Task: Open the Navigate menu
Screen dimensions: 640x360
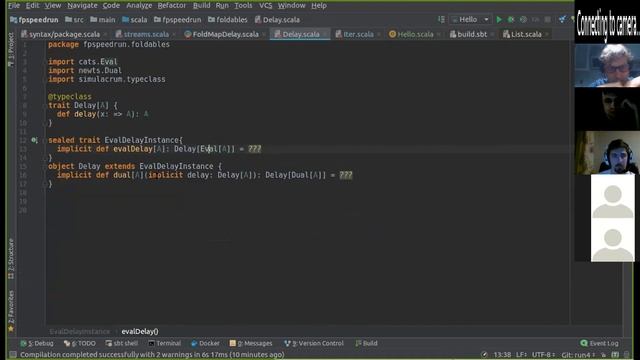Action: click(x=82, y=6)
